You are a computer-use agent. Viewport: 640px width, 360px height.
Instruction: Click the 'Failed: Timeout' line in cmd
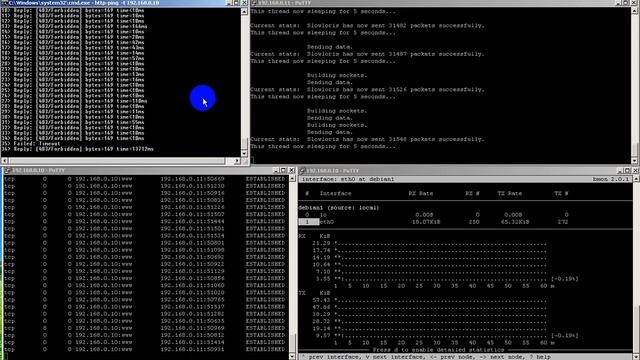[x=31, y=144]
